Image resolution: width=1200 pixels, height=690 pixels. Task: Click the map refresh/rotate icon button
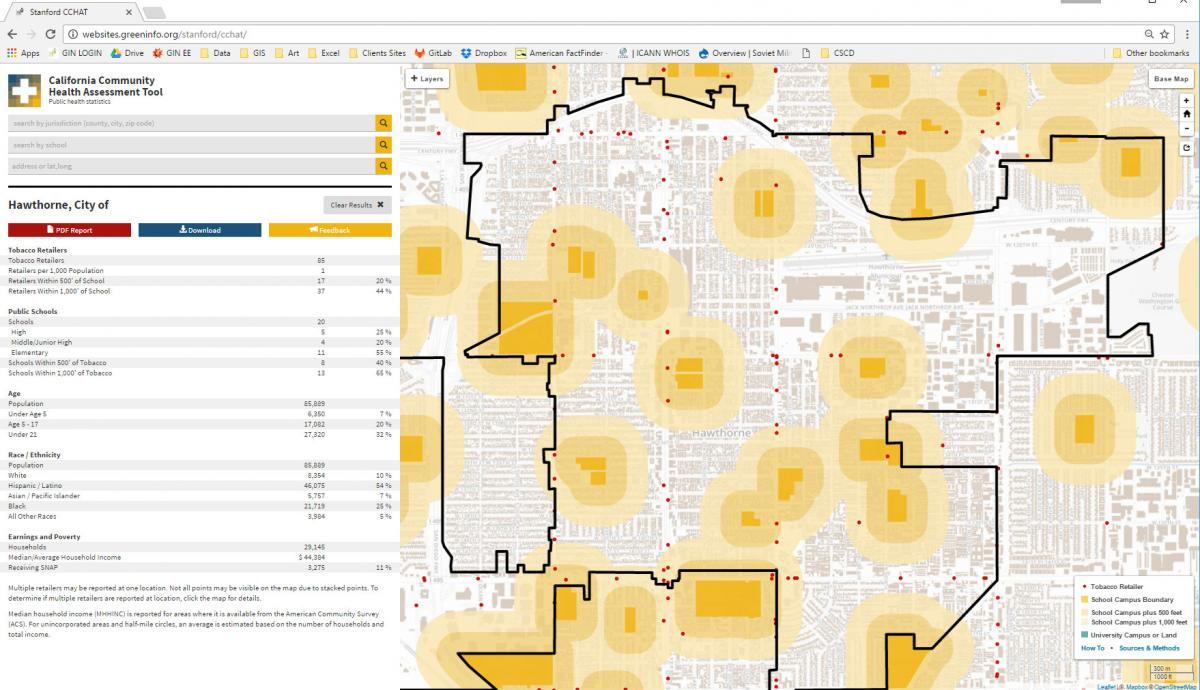(1186, 148)
